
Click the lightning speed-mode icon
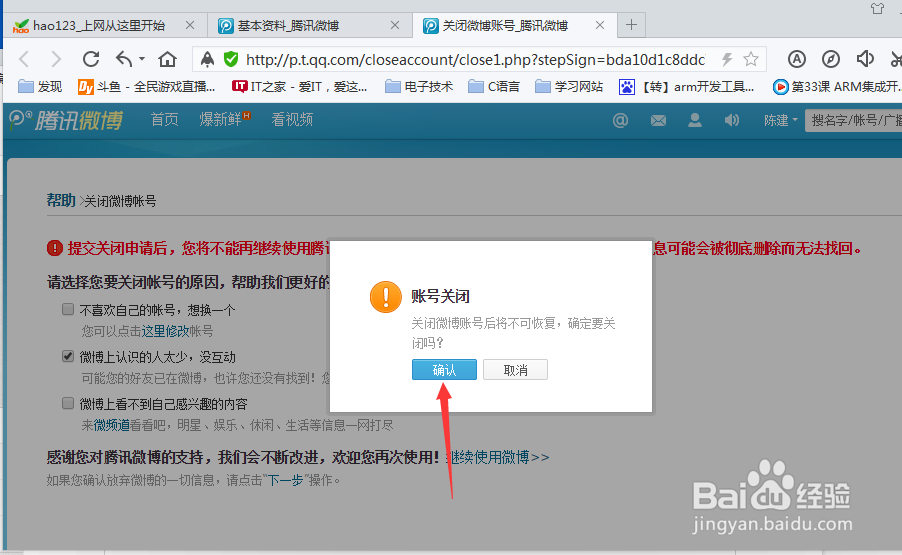click(x=727, y=59)
